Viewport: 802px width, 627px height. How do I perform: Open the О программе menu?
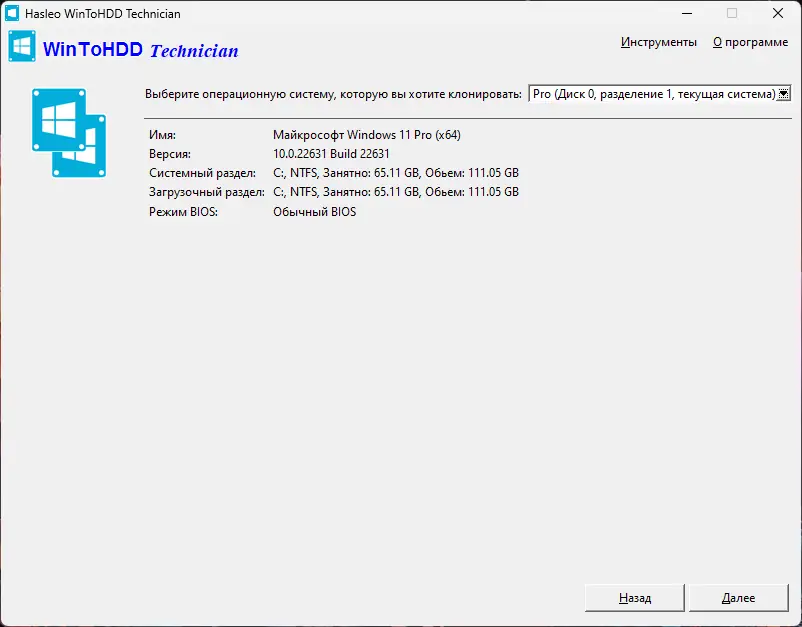[750, 42]
